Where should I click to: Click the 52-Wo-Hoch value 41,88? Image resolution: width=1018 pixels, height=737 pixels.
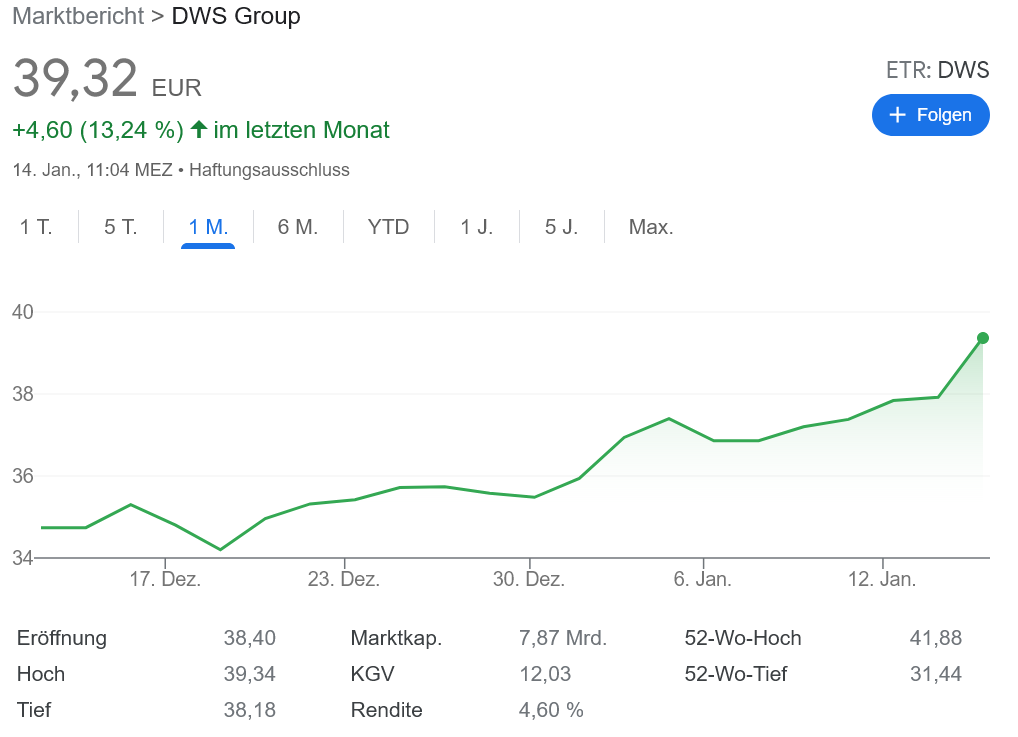[x=936, y=638]
